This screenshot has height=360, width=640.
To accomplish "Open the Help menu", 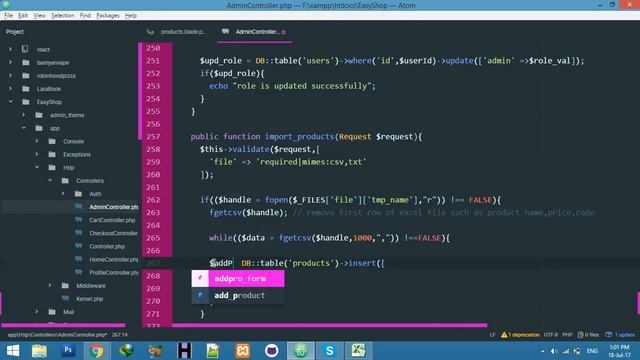I will click(131, 16).
